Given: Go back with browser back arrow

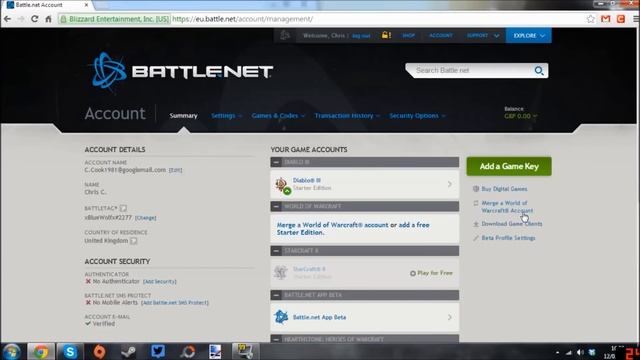Looking at the screenshot, I should coord(7,19).
